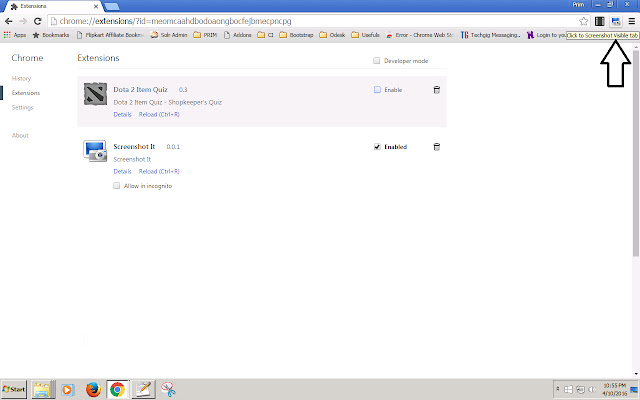This screenshot has height=400, width=640.
Task: Show hidden system tray icons arrow
Action: tap(558, 389)
